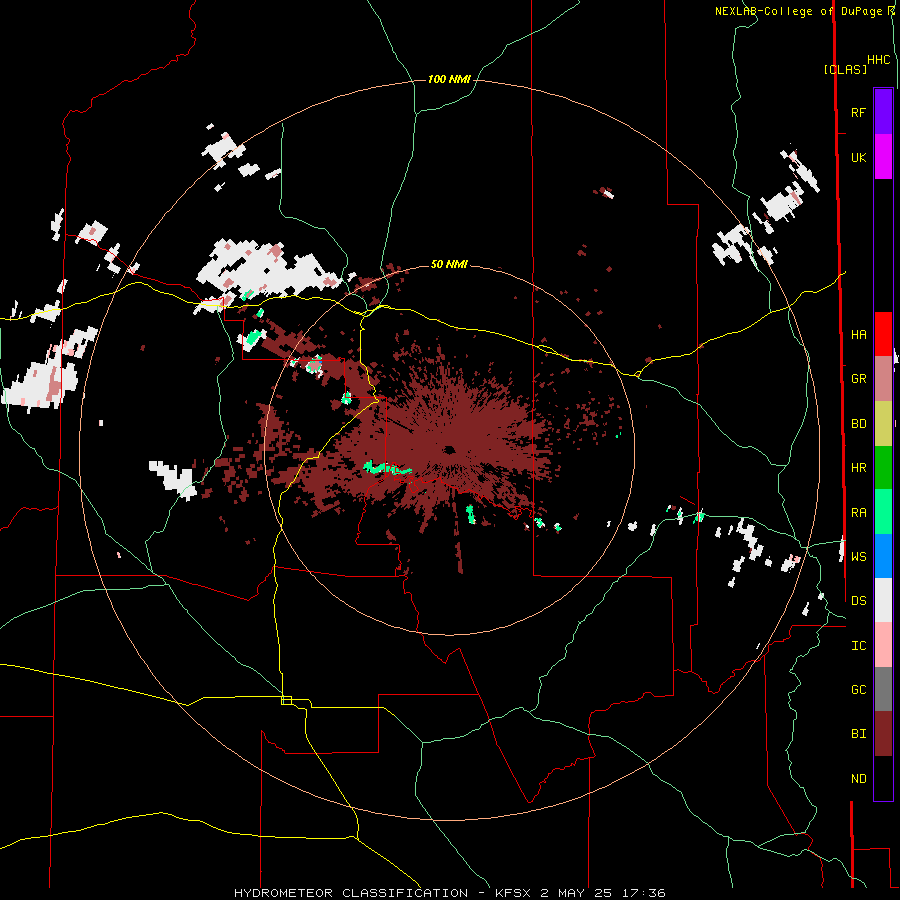Click the RA light green legend swatch

883,512
